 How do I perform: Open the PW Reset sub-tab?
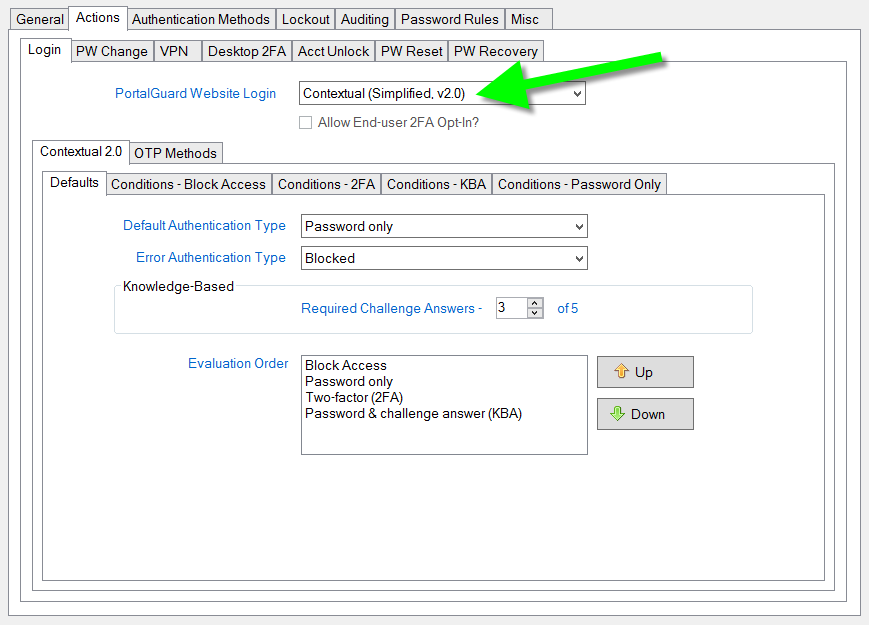point(411,52)
